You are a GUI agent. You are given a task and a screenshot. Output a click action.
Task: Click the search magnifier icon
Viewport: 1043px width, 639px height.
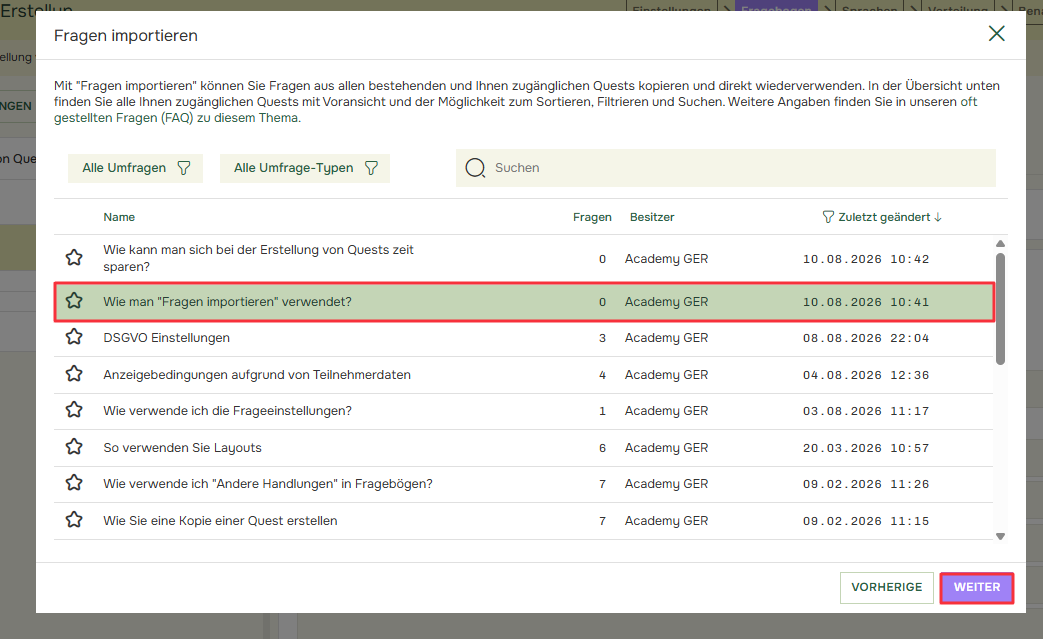pos(475,168)
